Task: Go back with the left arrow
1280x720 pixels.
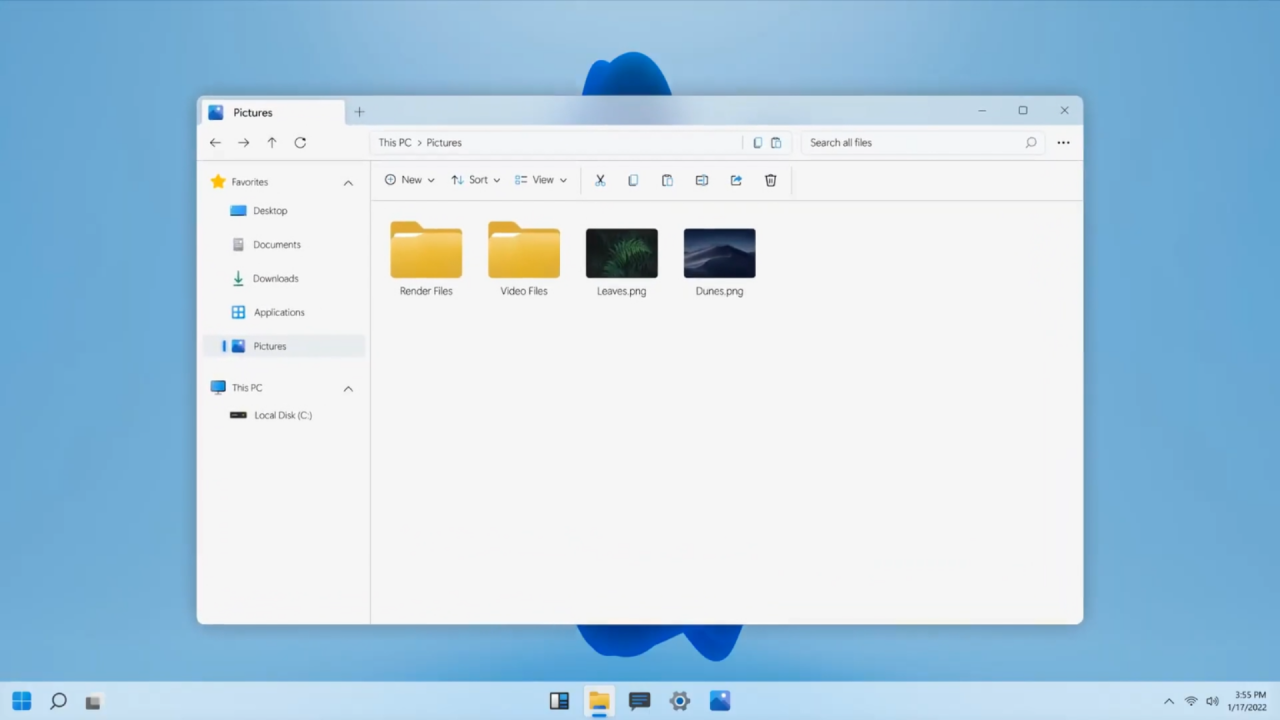Action: click(215, 143)
